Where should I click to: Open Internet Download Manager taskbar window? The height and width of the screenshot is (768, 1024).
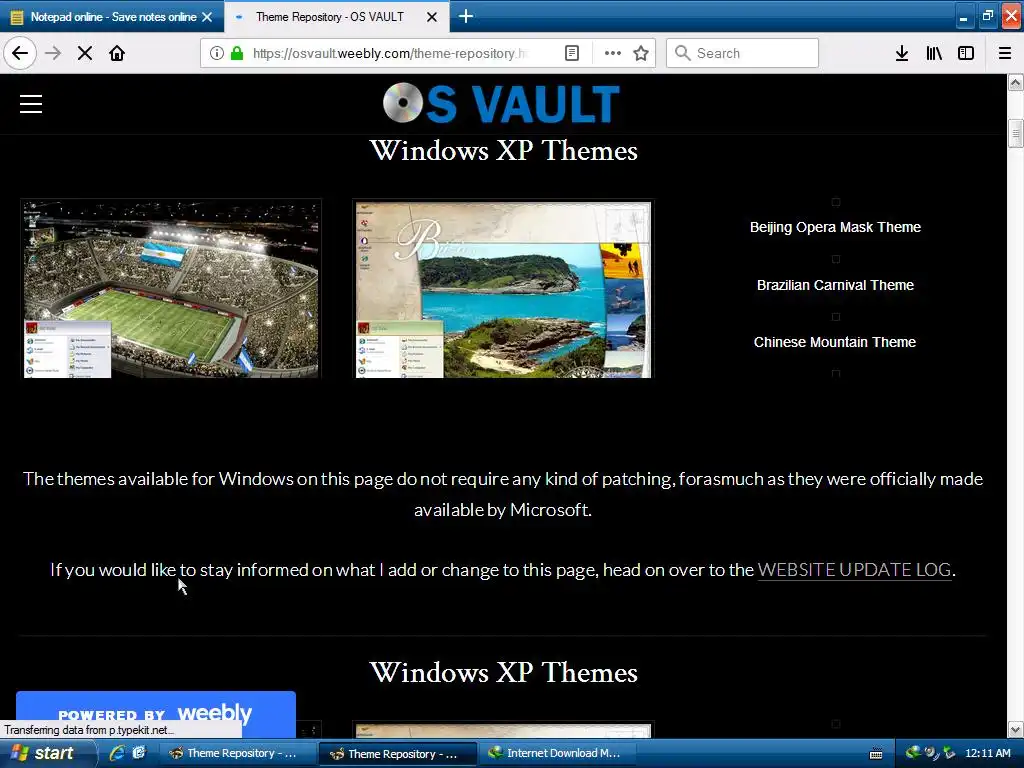(557, 754)
